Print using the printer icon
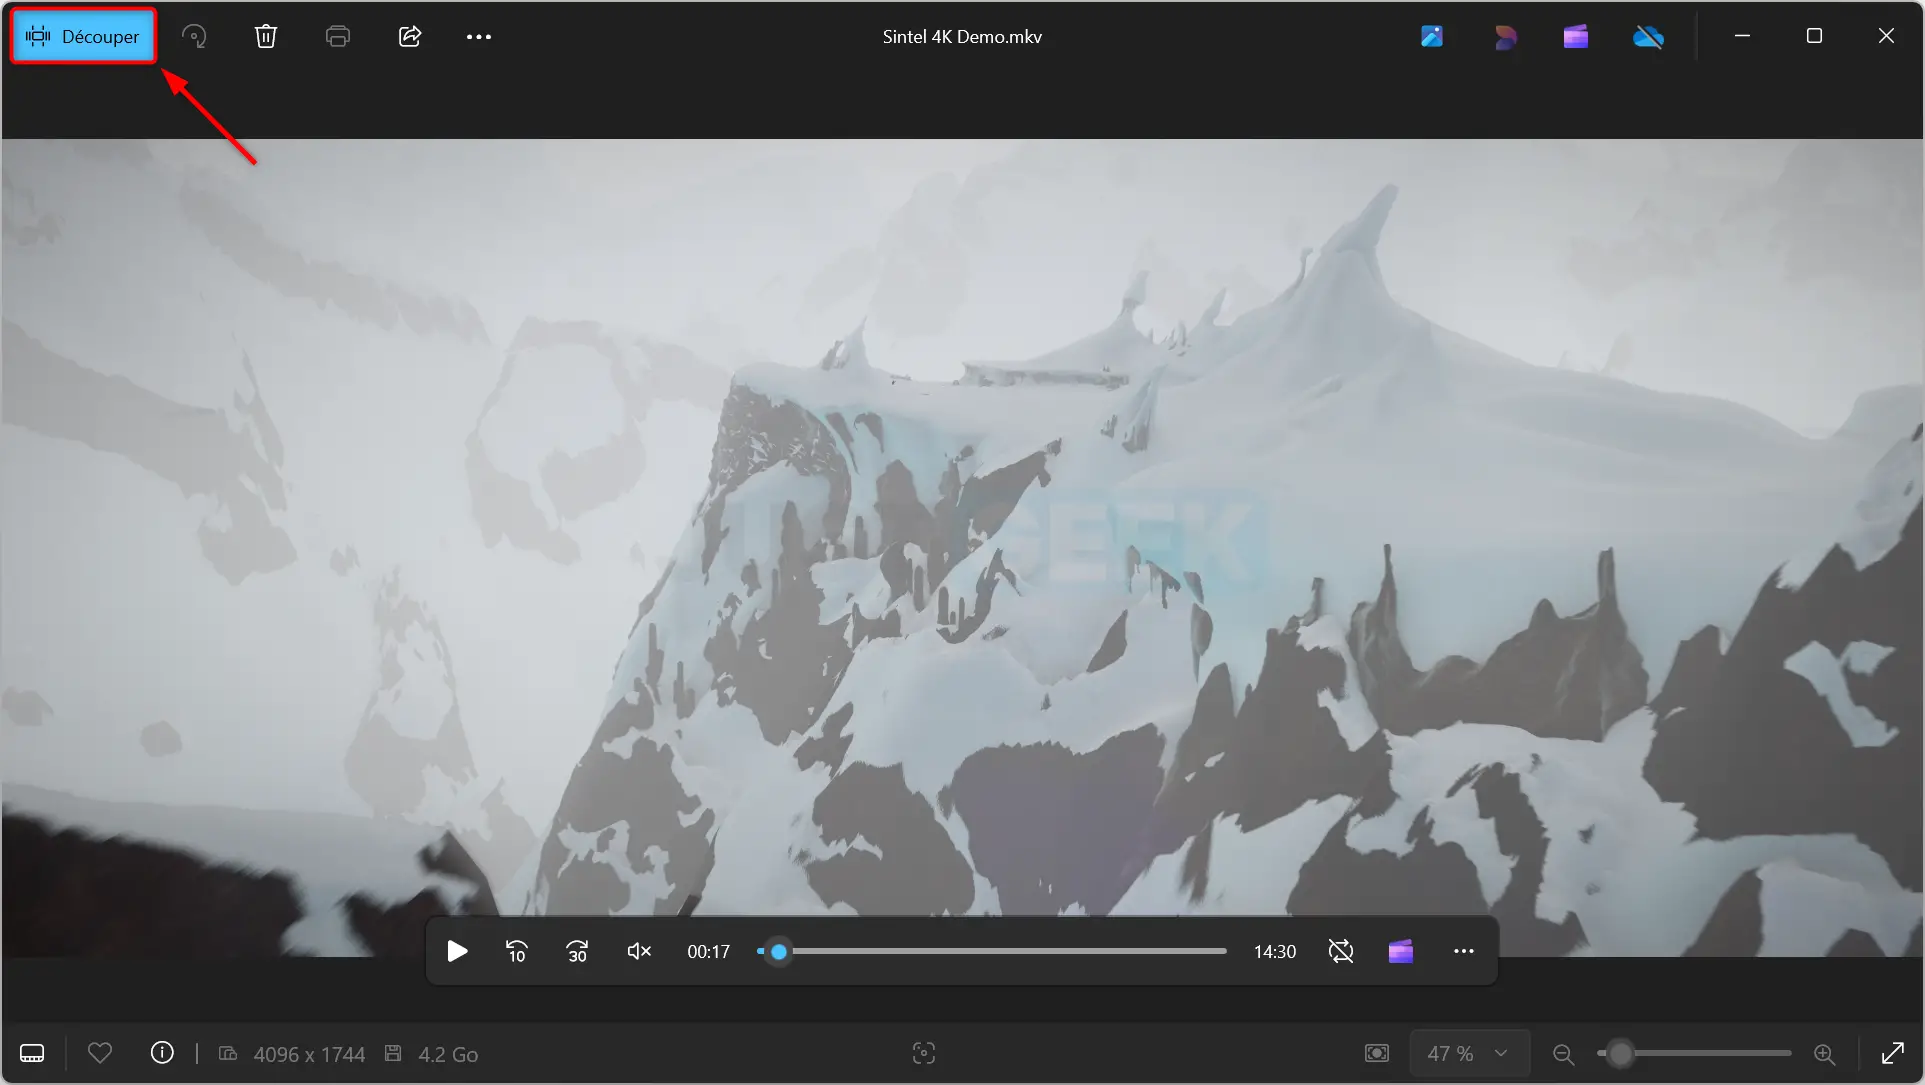 (x=338, y=37)
